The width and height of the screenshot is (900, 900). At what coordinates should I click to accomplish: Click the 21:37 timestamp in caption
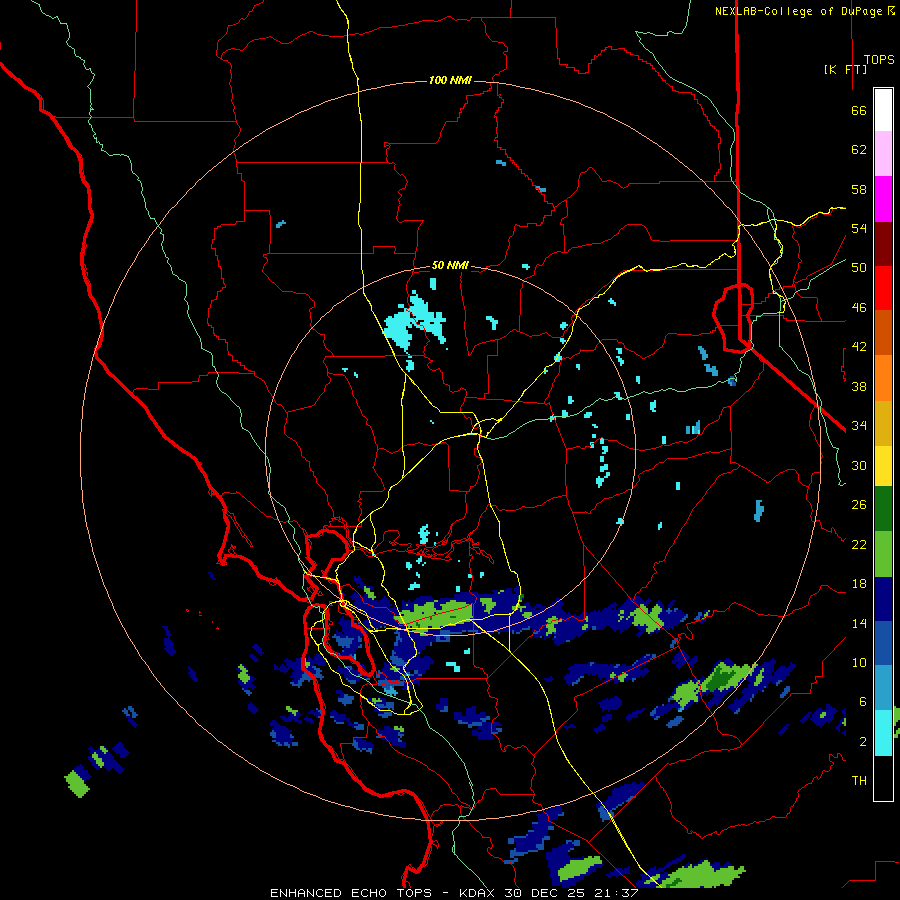pyautogui.click(x=624, y=893)
